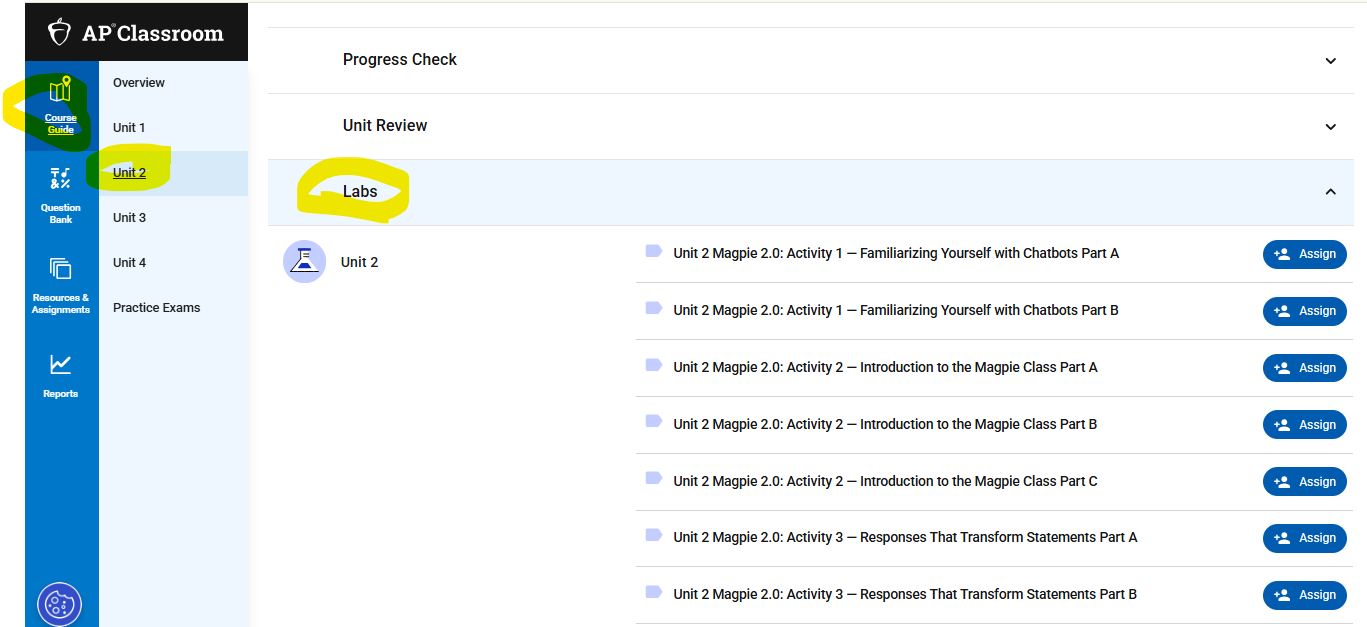Screen dimensions: 1367x627
Task: Assign Activity 1 Chatbots Part A
Action: pyautogui.click(x=1305, y=254)
